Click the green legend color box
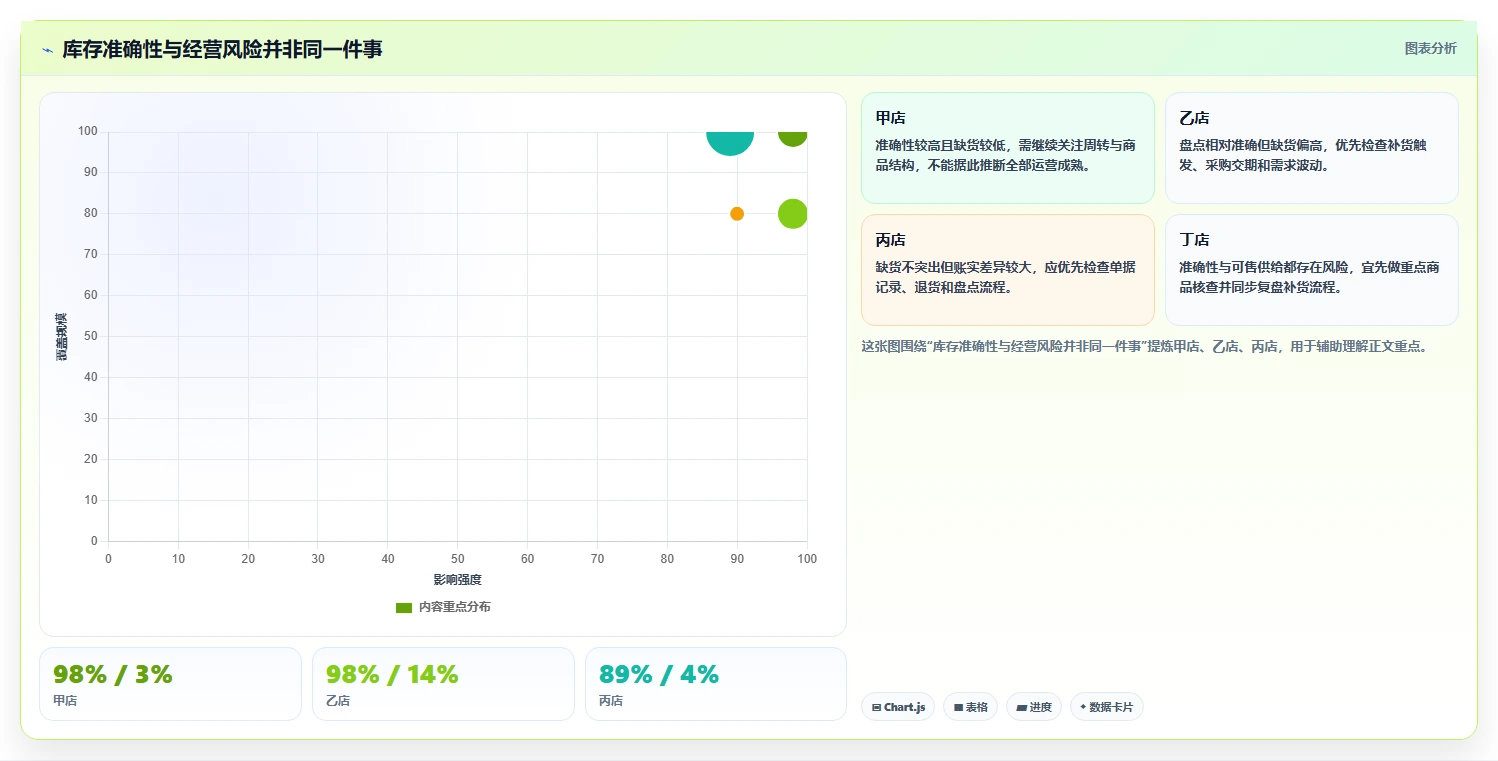Viewport: 1498px width, 761px height. [x=404, y=608]
